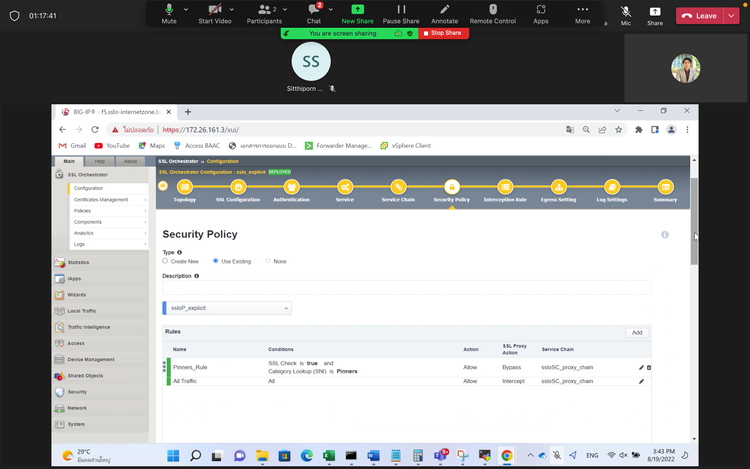The height and width of the screenshot is (469, 750).
Task: Select the Create New policy type
Action: [x=165, y=261]
